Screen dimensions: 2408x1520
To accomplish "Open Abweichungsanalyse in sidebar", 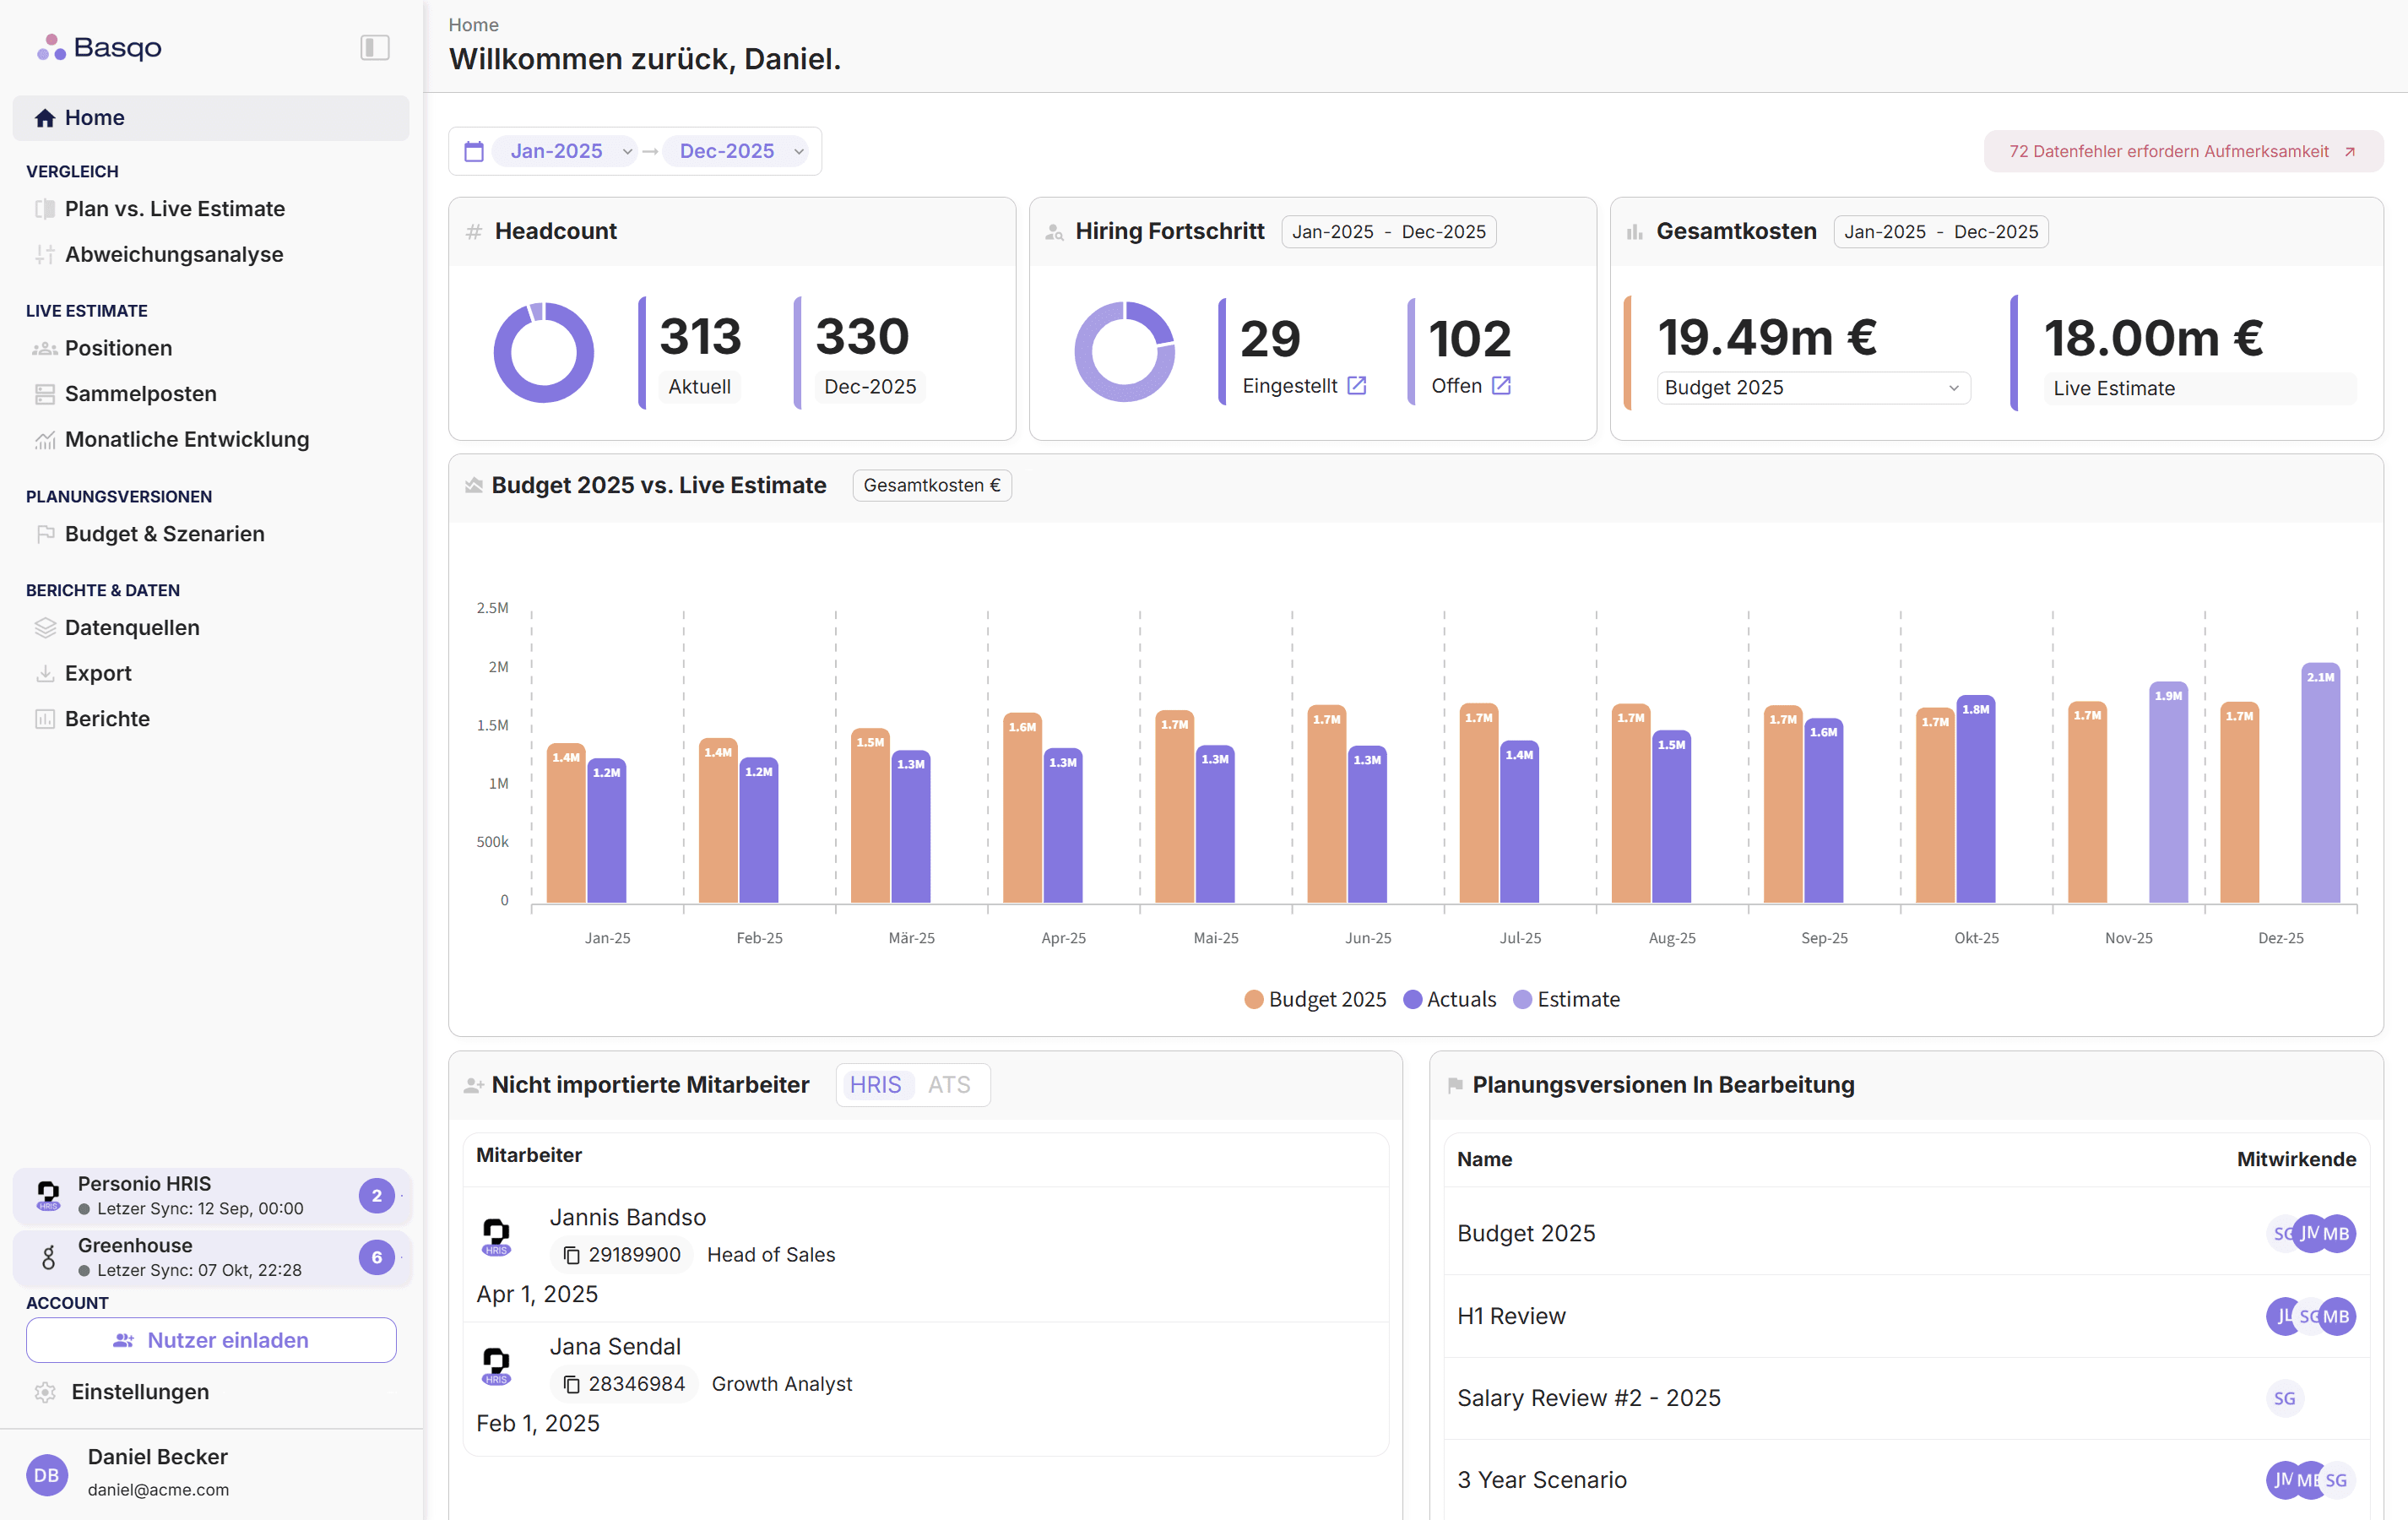I will click(x=174, y=254).
